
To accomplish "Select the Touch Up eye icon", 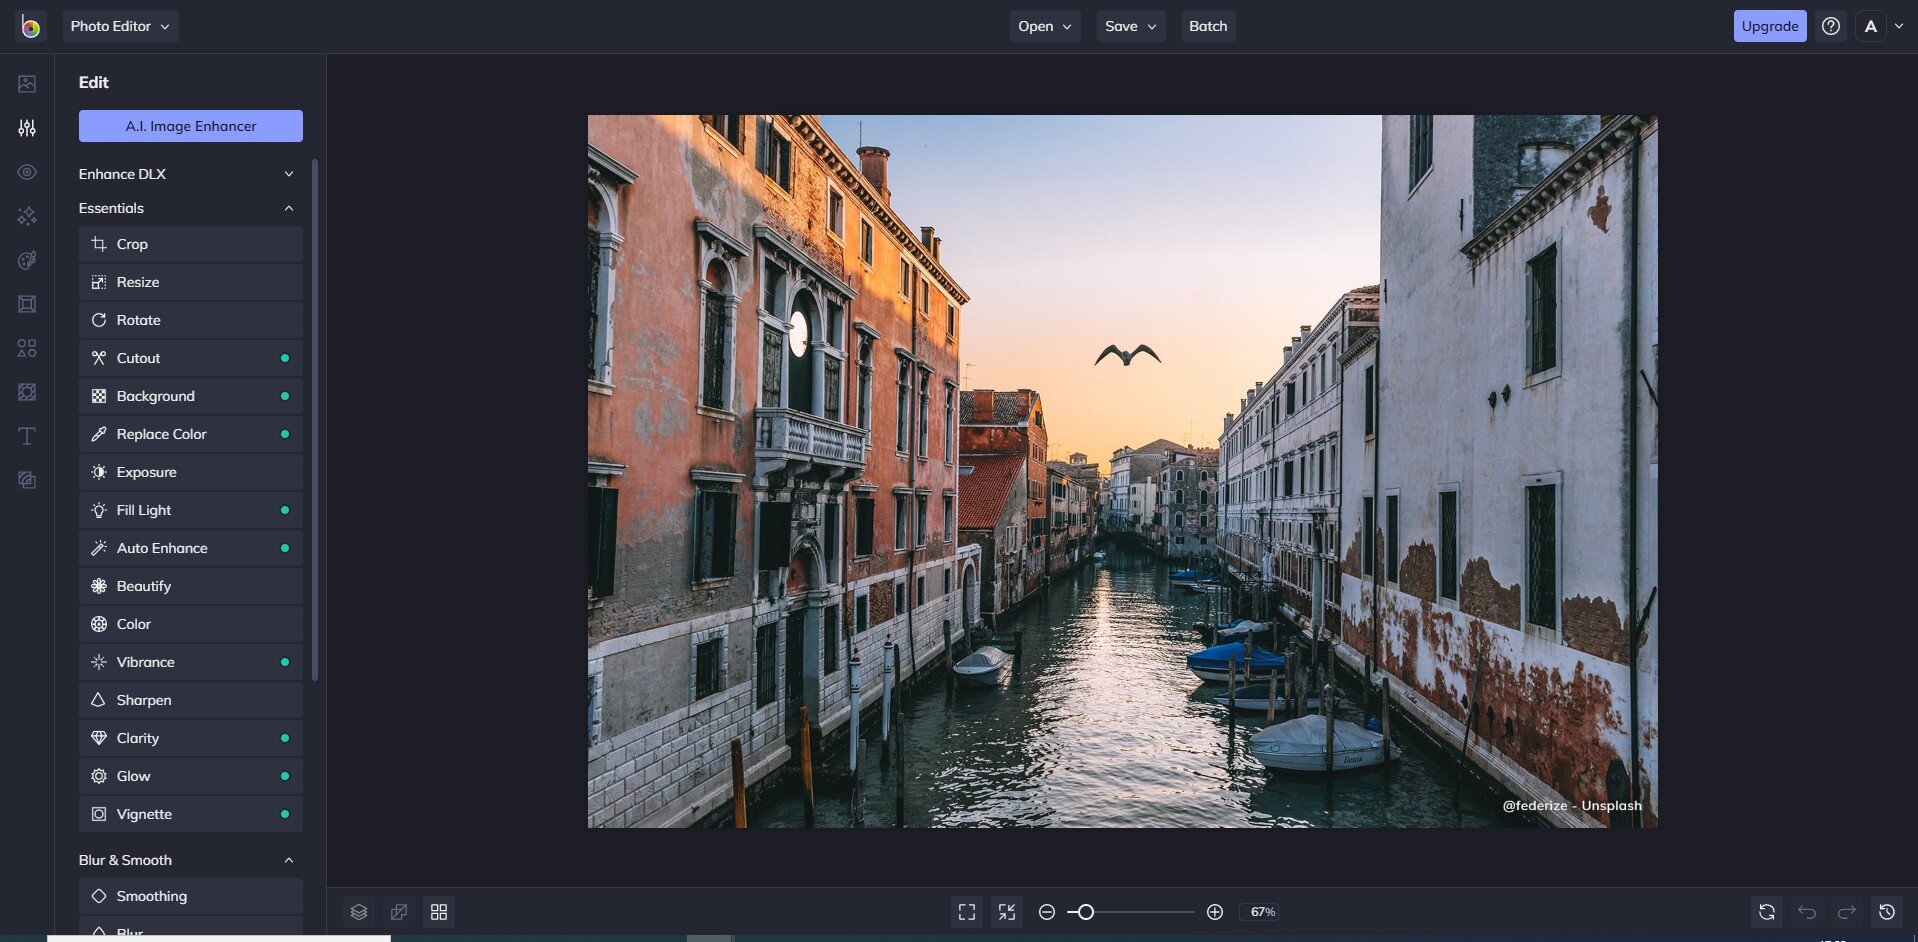I will 27,172.
